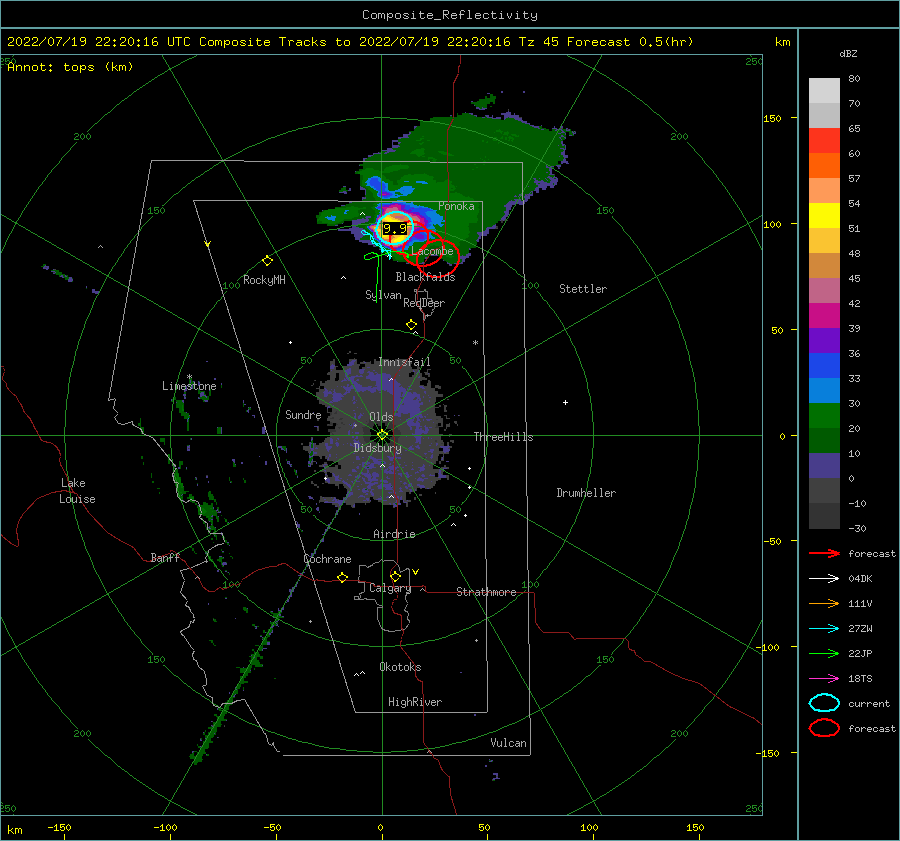Click the Airdrie label
Screen dimensions: 900x841
pos(394,534)
